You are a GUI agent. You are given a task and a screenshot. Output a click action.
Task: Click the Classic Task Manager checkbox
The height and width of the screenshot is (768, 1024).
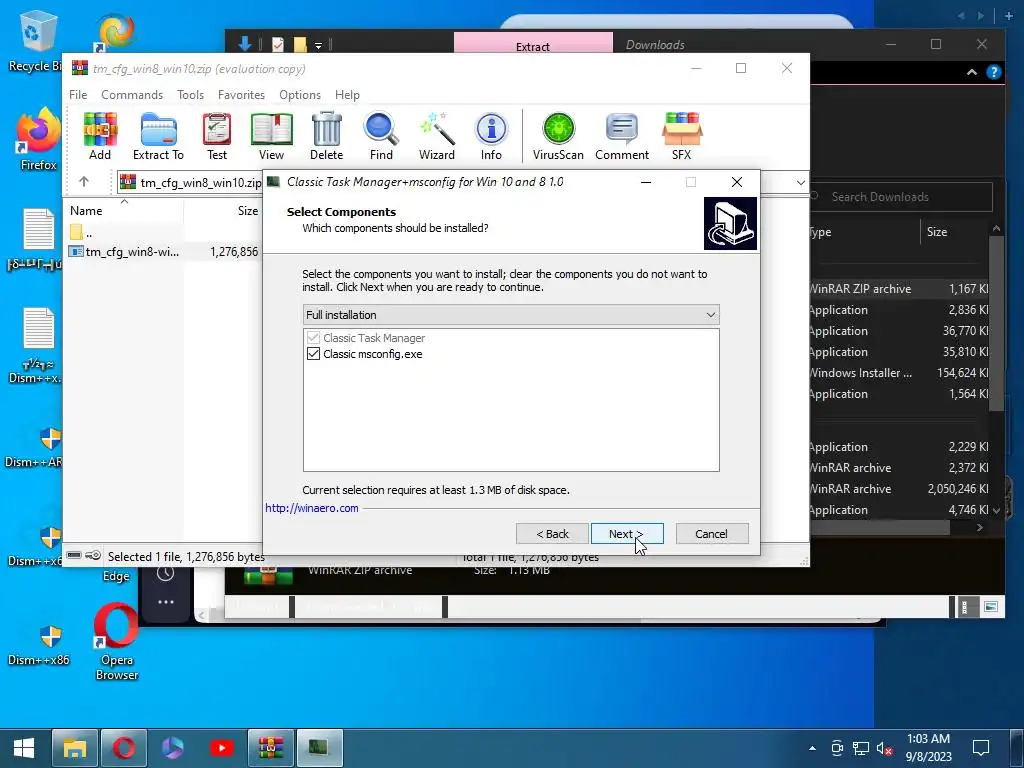pyautogui.click(x=313, y=338)
